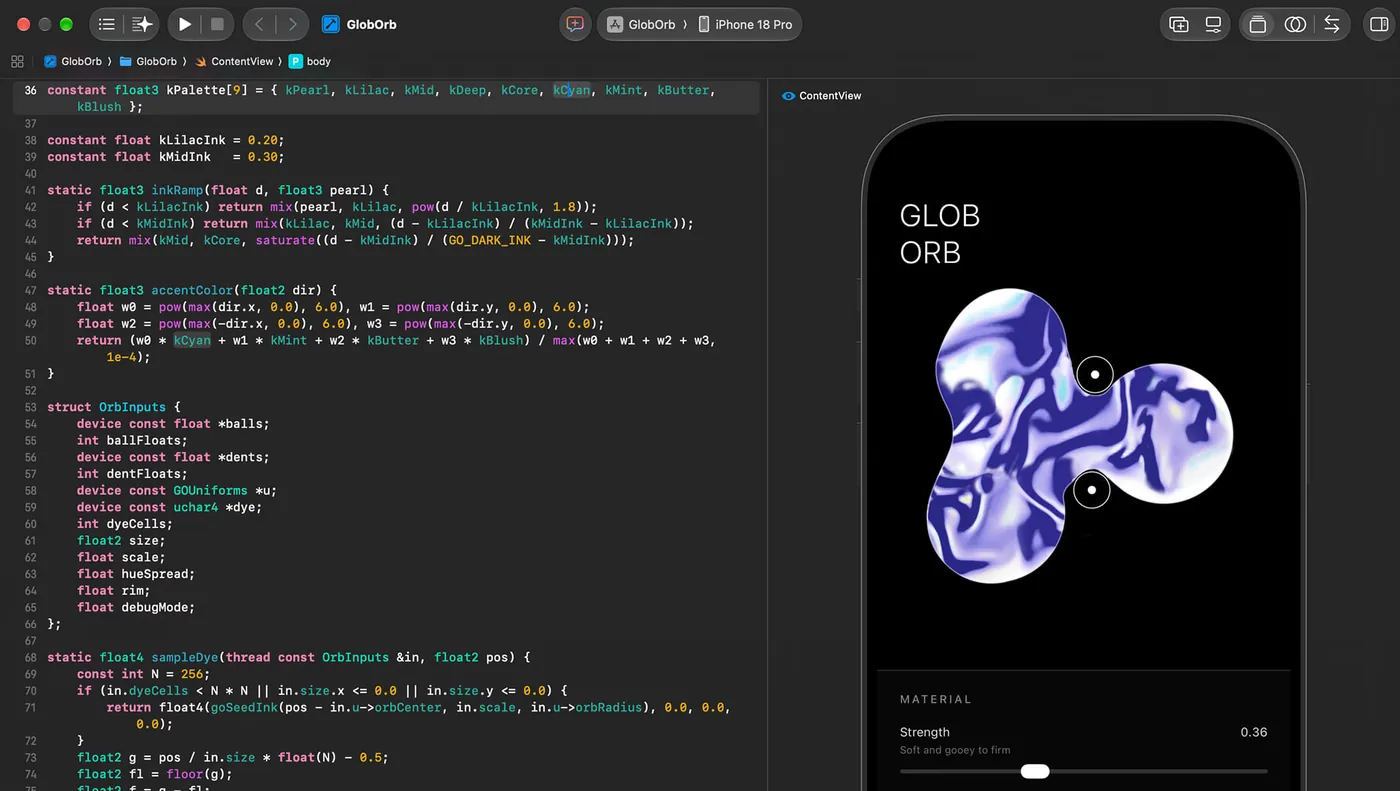The width and height of the screenshot is (1400, 791).
Task: Toggle the overlapping circles comparison icon
Action: click(1295, 25)
